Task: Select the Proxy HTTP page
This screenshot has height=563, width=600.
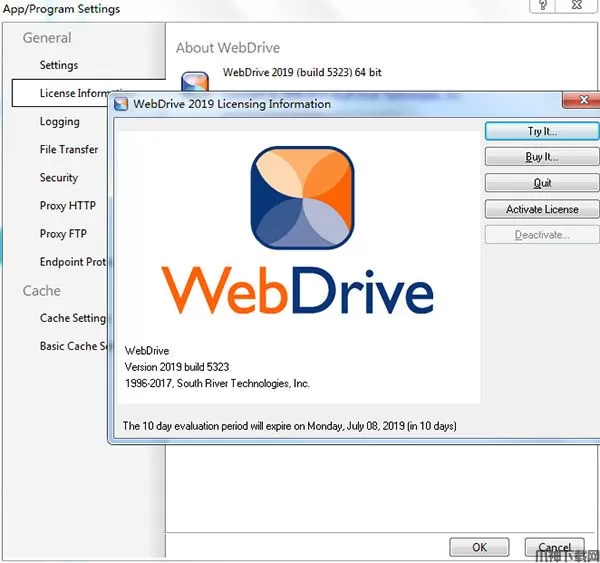Action: pos(68,206)
